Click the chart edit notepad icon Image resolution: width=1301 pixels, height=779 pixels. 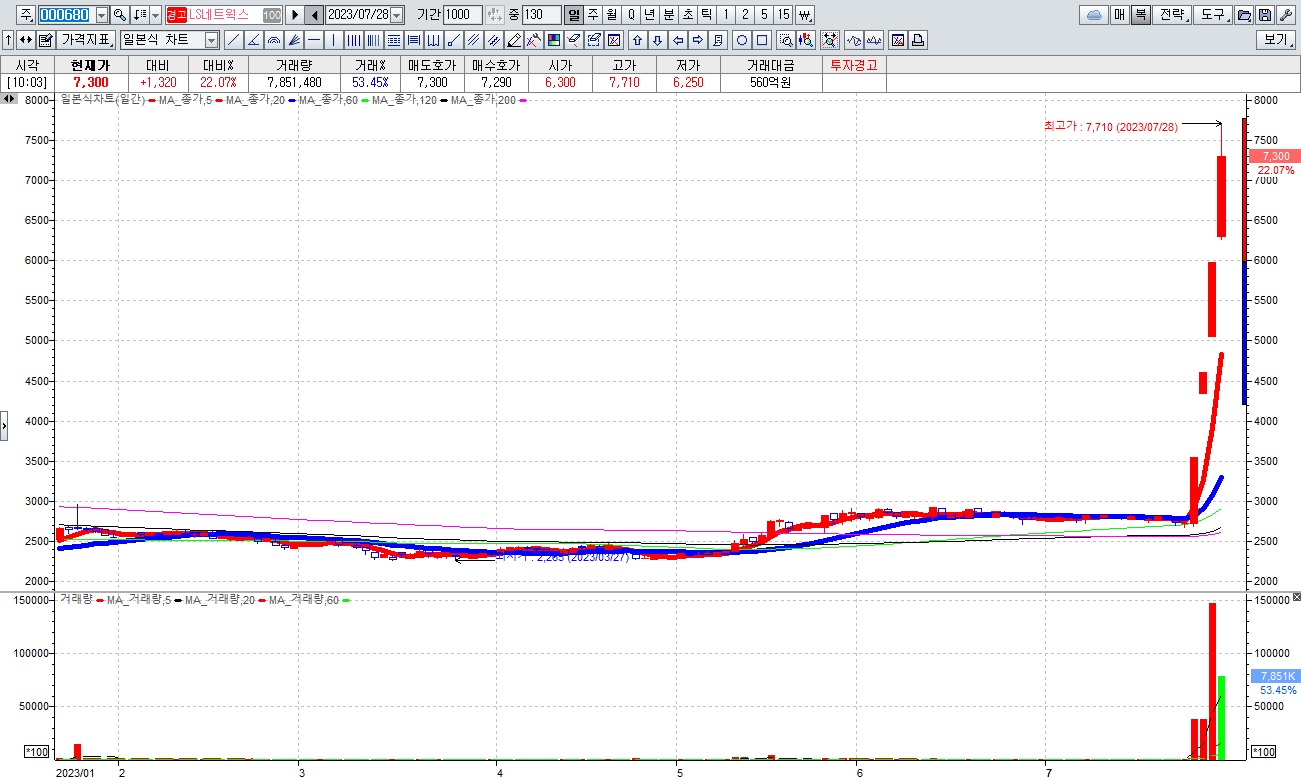(45, 40)
